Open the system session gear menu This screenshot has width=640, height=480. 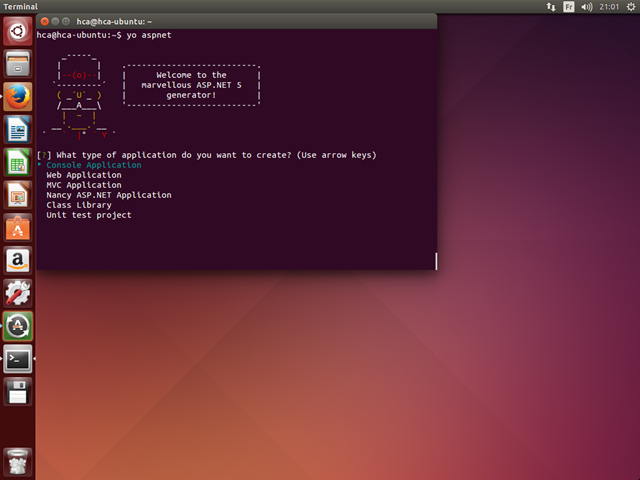coord(631,7)
